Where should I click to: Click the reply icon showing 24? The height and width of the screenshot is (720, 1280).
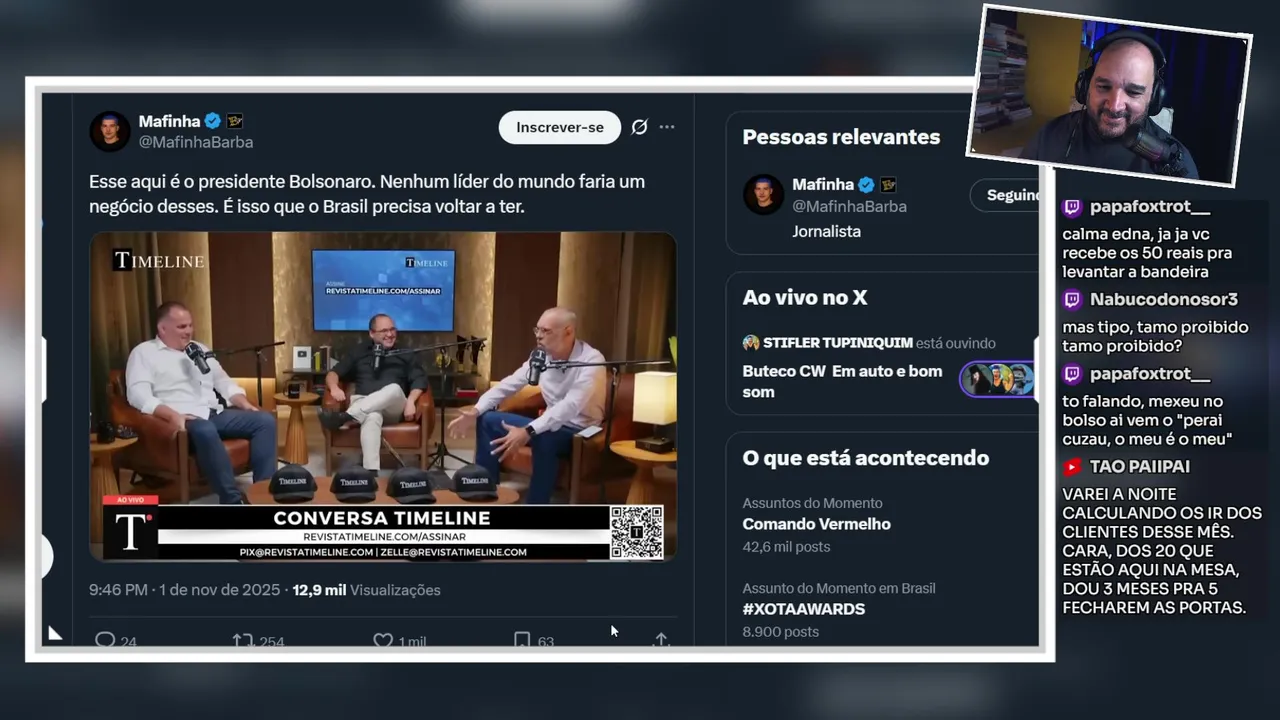[x=105, y=640]
